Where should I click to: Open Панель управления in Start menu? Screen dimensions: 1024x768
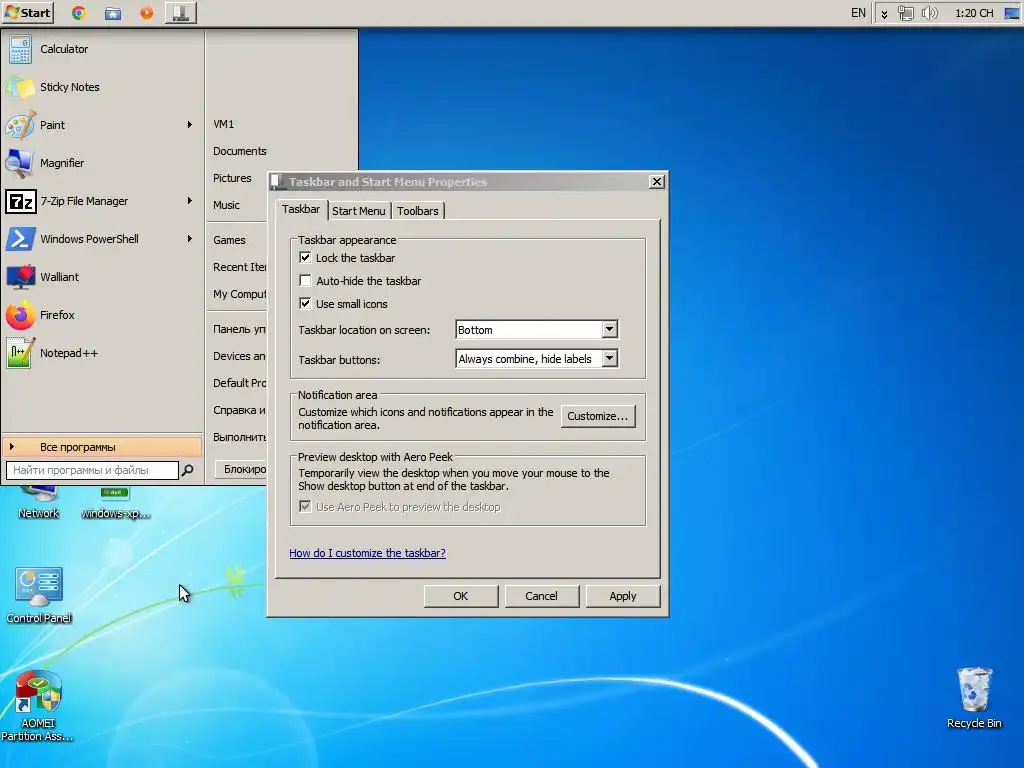[x=238, y=329]
